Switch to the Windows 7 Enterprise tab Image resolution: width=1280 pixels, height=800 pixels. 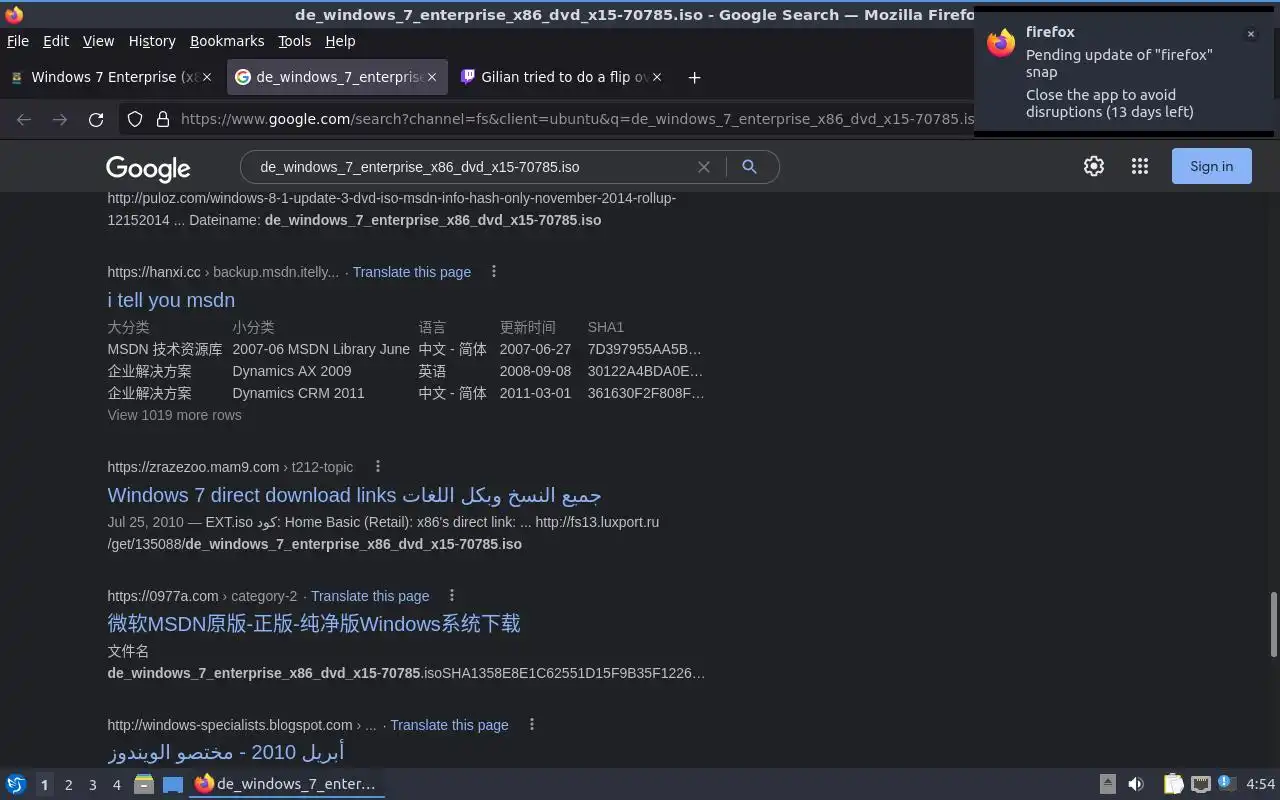[x=112, y=77]
